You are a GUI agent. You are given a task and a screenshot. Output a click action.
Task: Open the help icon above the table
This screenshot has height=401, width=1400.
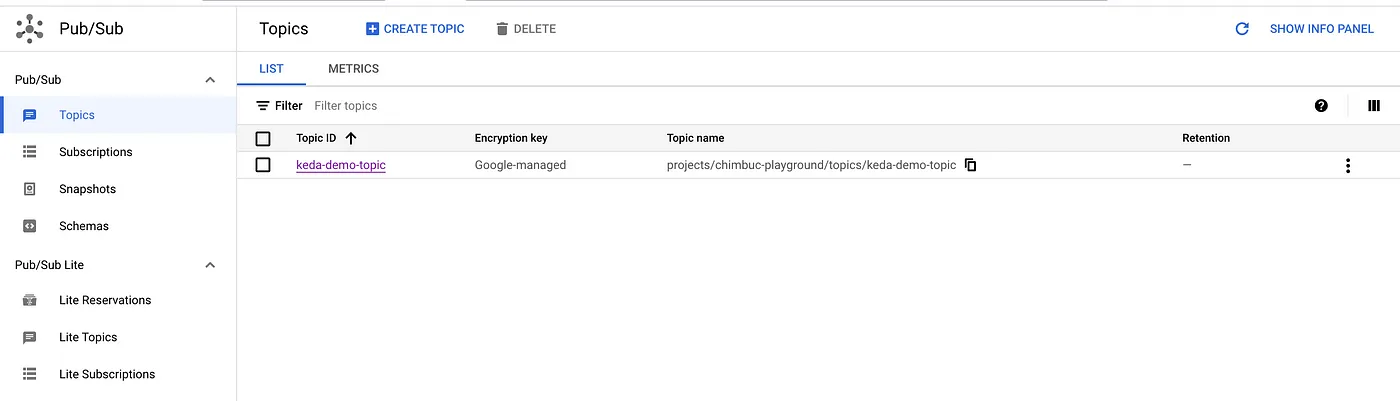[1321, 106]
